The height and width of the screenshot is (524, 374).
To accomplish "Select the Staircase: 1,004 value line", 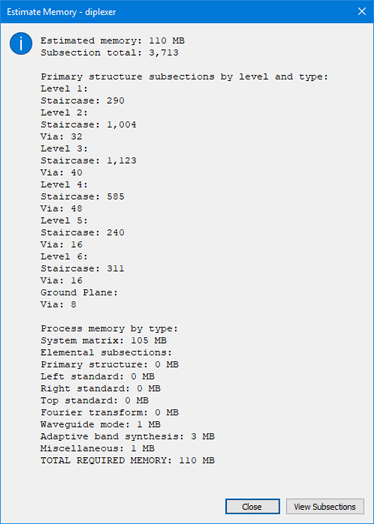I will point(89,125).
